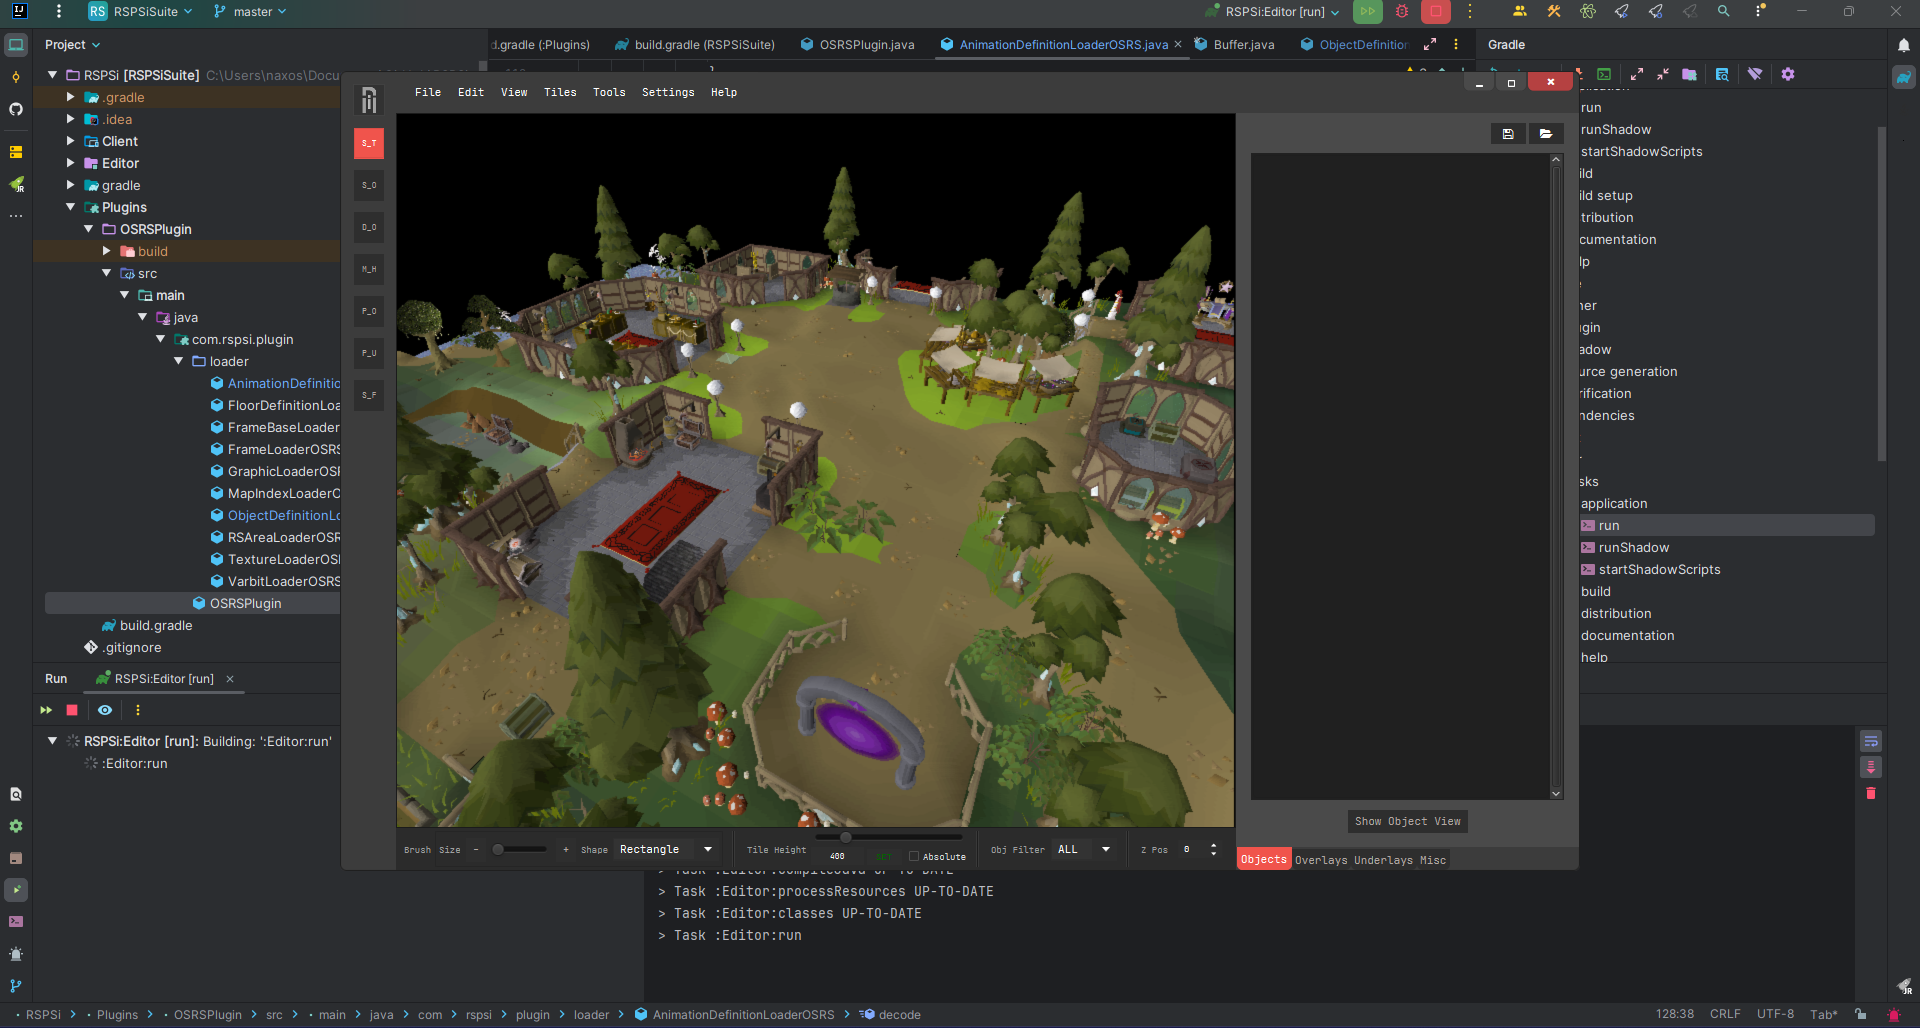Select the S_F tool button
Image resolution: width=1920 pixels, height=1028 pixels.
(x=369, y=395)
